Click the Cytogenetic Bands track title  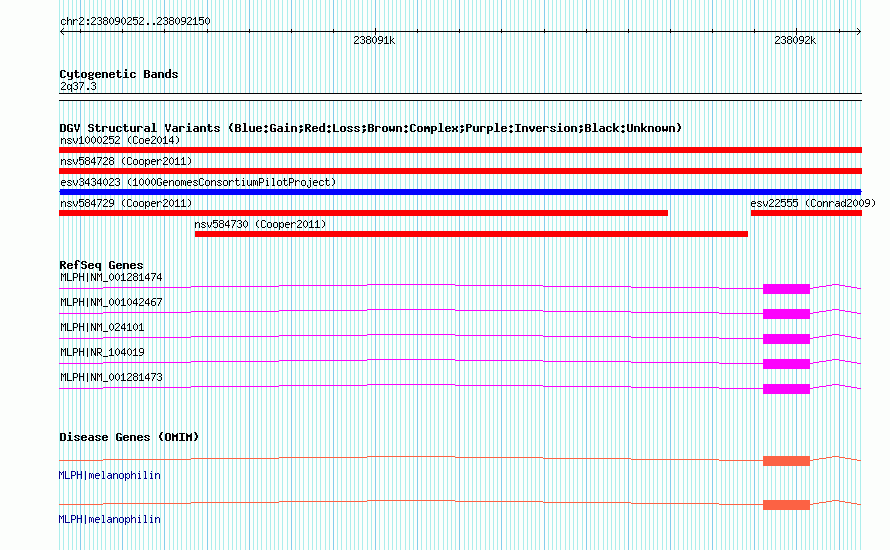click(x=119, y=74)
